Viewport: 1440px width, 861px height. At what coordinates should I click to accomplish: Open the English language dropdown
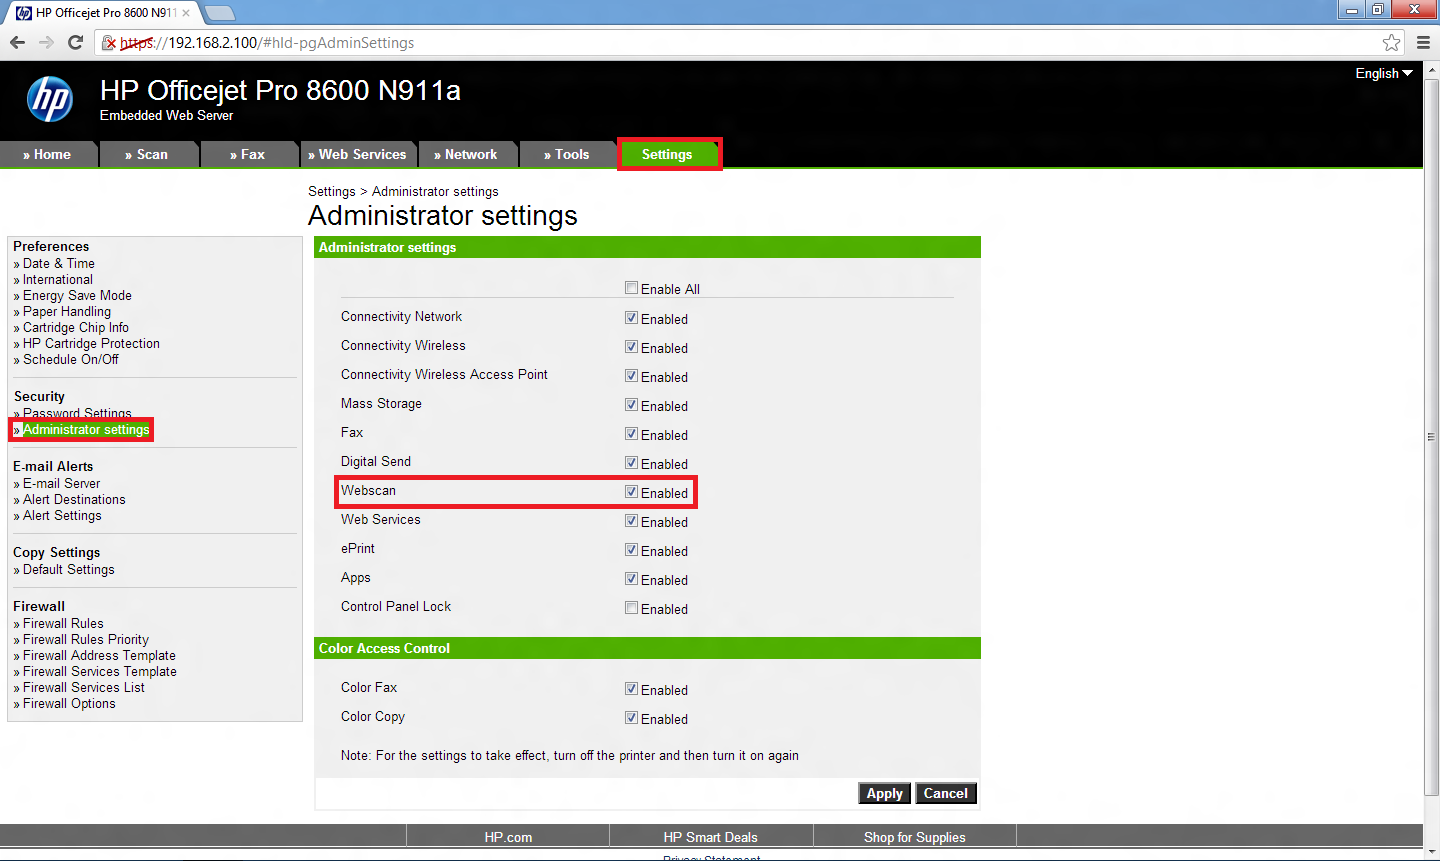[x=1384, y=73]
